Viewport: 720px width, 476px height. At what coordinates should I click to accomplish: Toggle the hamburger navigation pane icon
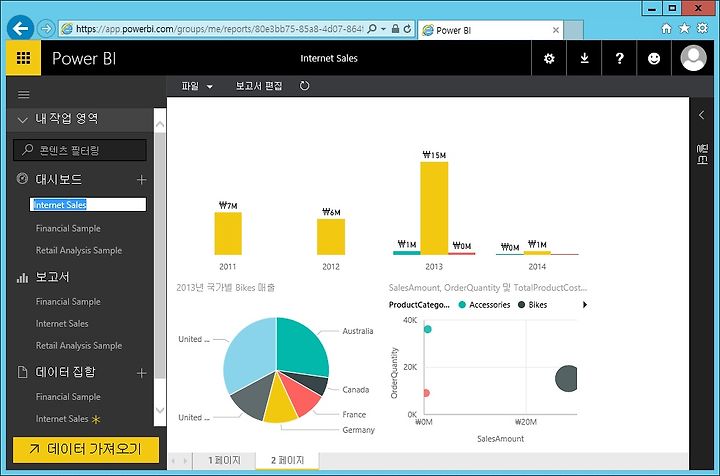pos(23,95)
